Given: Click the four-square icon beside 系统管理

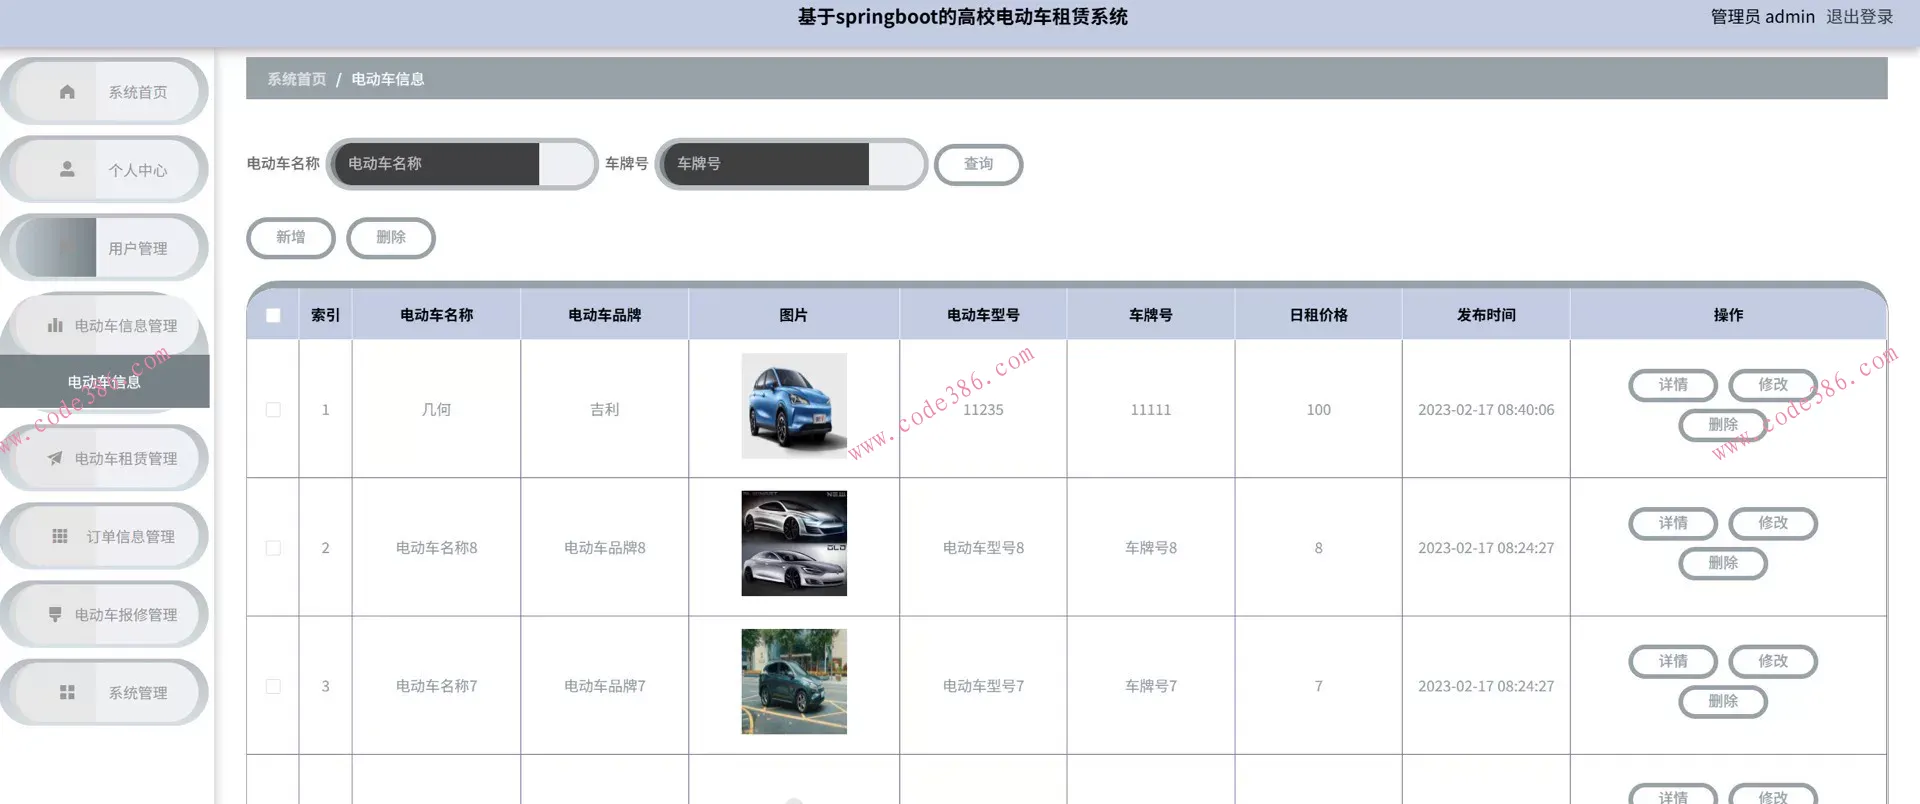Looking at the screenshot, I should 67,692.
